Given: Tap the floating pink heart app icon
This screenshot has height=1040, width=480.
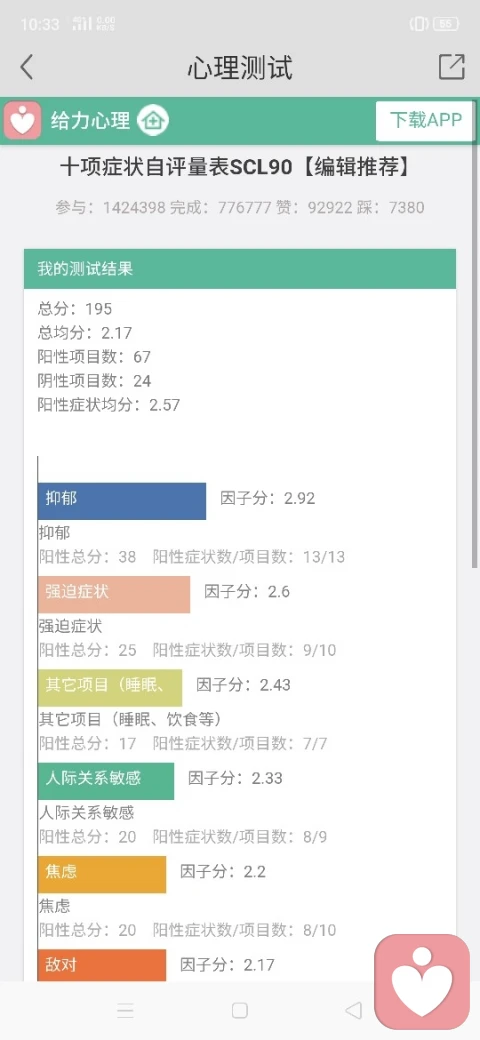Looking at the screenshot, I should point(422,981).
